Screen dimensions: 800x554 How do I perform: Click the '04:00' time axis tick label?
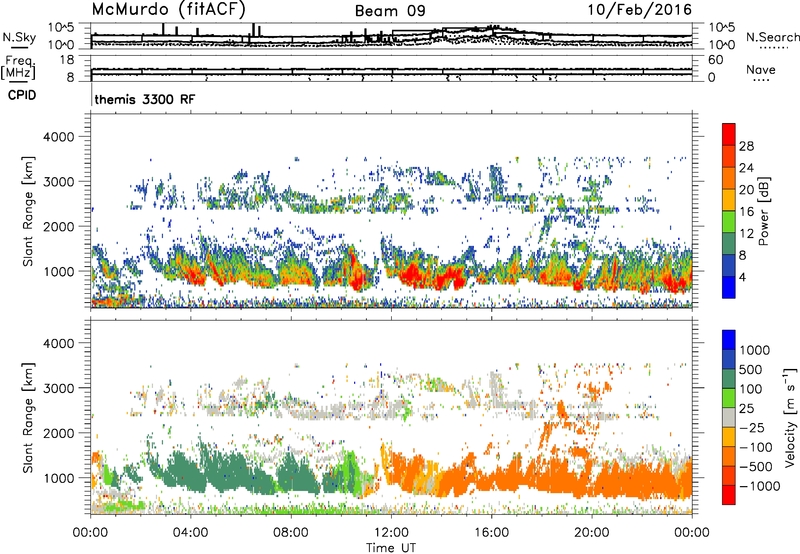[190, 533]
